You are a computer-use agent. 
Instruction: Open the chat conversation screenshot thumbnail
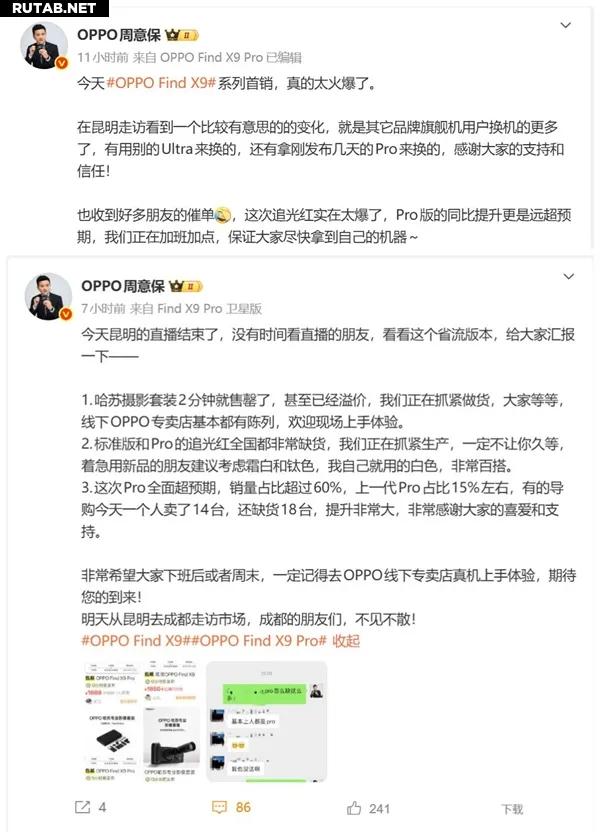click(267, 721)
